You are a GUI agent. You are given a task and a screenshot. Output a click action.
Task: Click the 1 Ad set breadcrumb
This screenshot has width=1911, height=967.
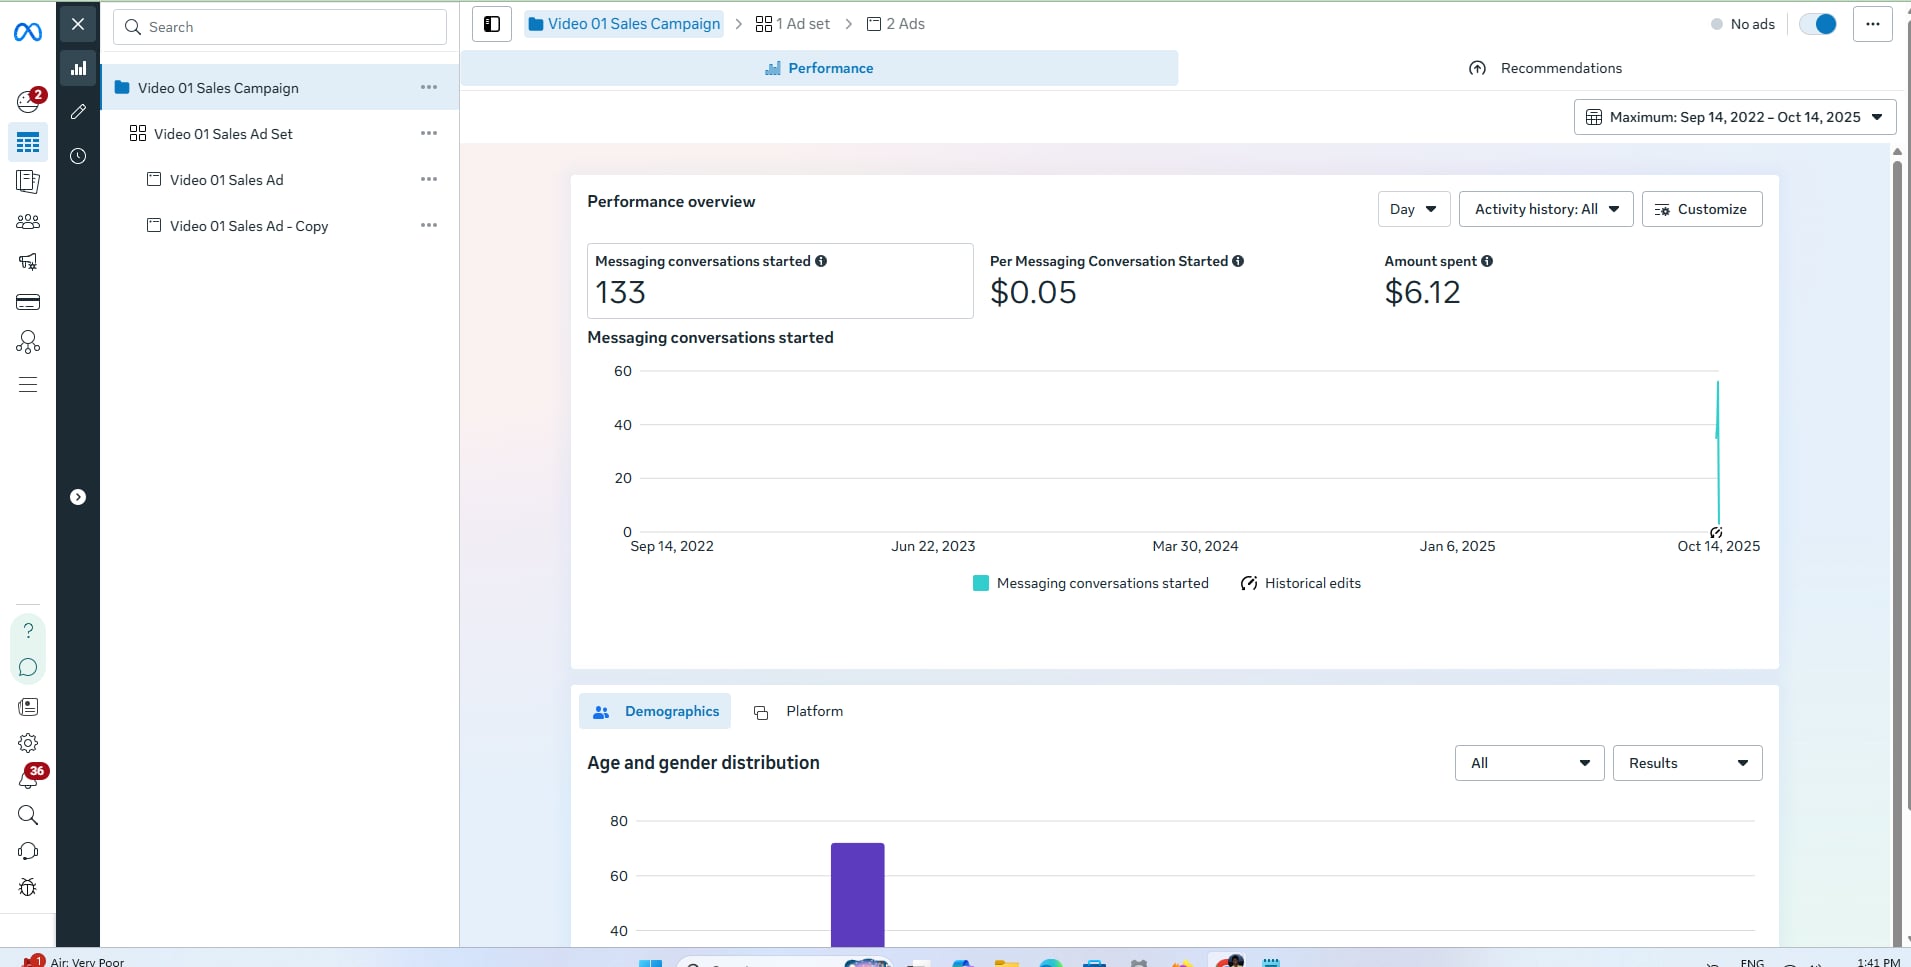(793, 24)
